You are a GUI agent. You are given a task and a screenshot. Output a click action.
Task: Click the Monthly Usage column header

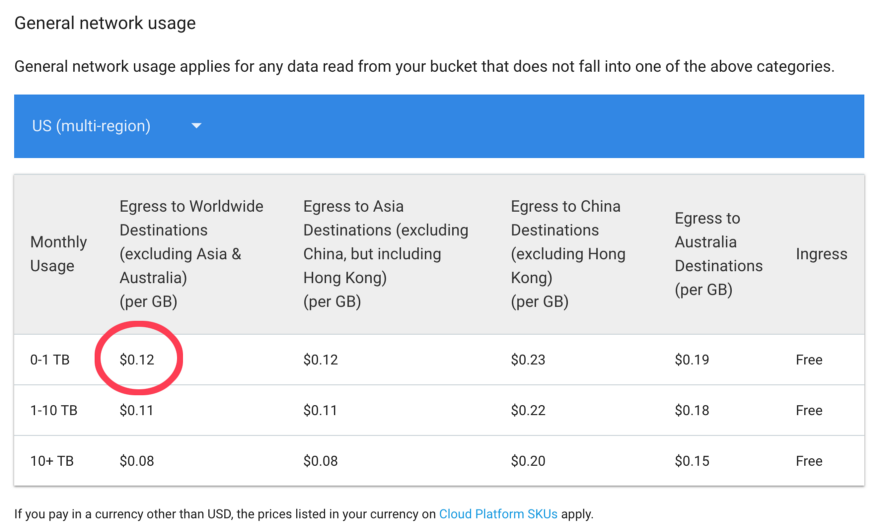[58, 254]
